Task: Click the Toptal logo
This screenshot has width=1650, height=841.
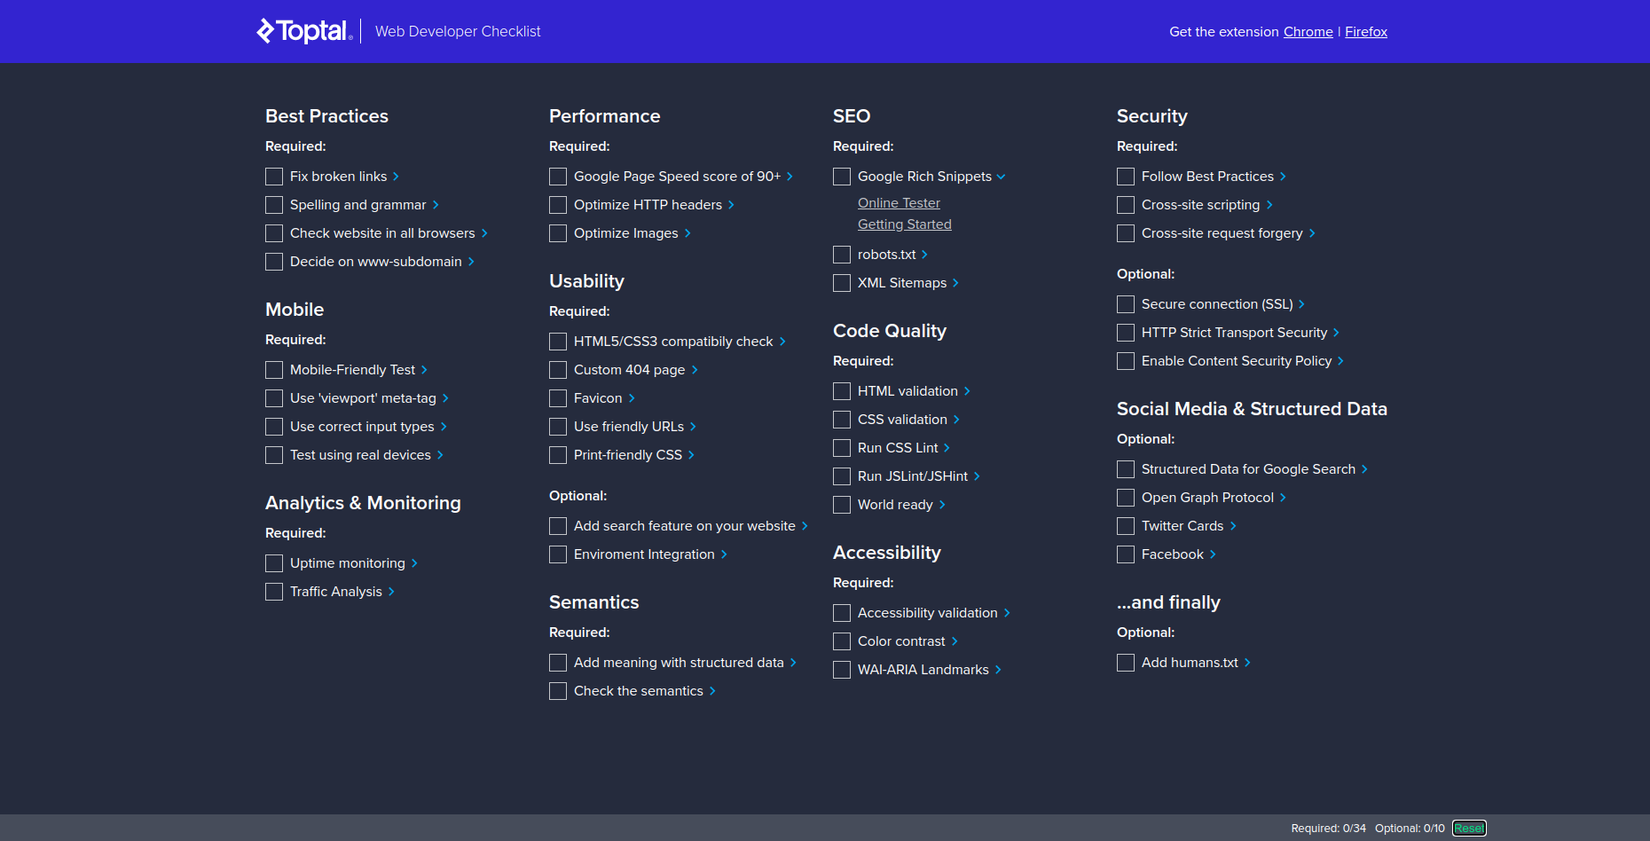Action: (304, 31)
